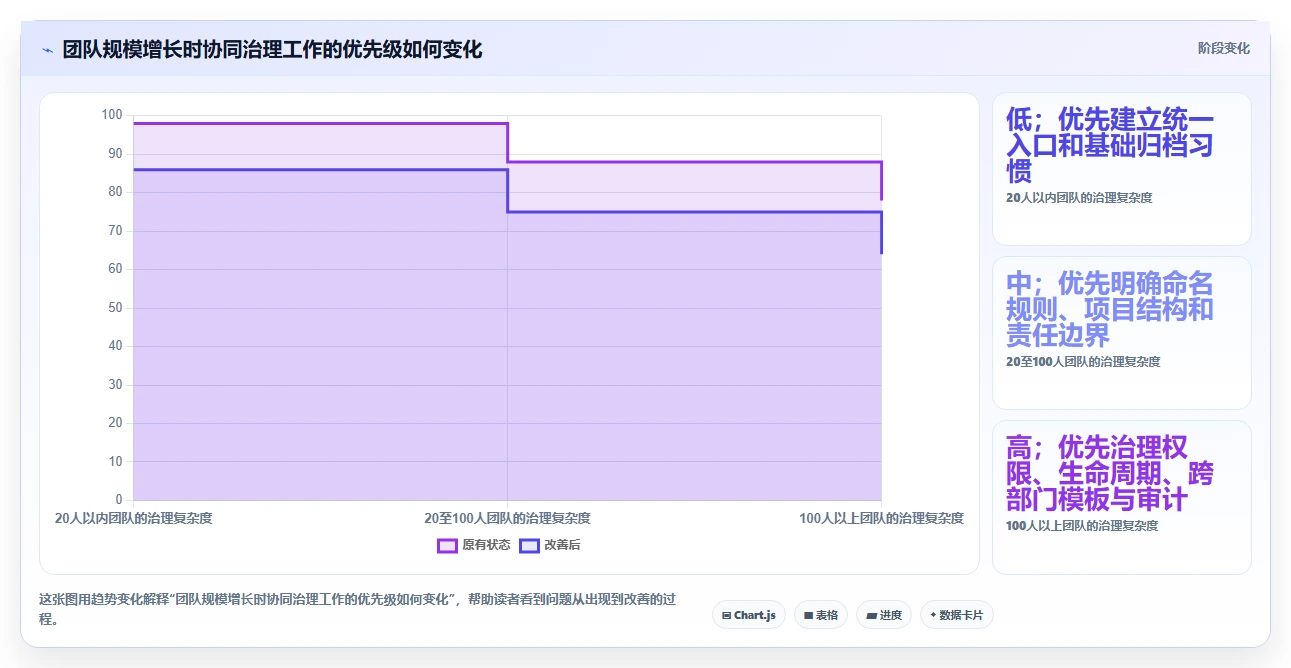Viewport: 1291px width, 668px height.
Task: Click the caption 20至100人团队的治理复杂度 in second card
Action: click(x=1083, y=362)
